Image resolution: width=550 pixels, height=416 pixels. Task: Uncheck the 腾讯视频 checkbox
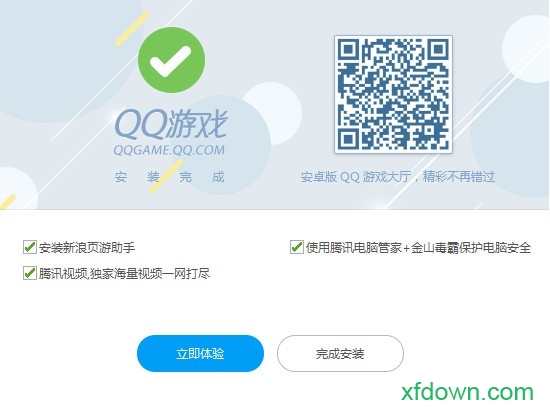[x=29, y=273]
